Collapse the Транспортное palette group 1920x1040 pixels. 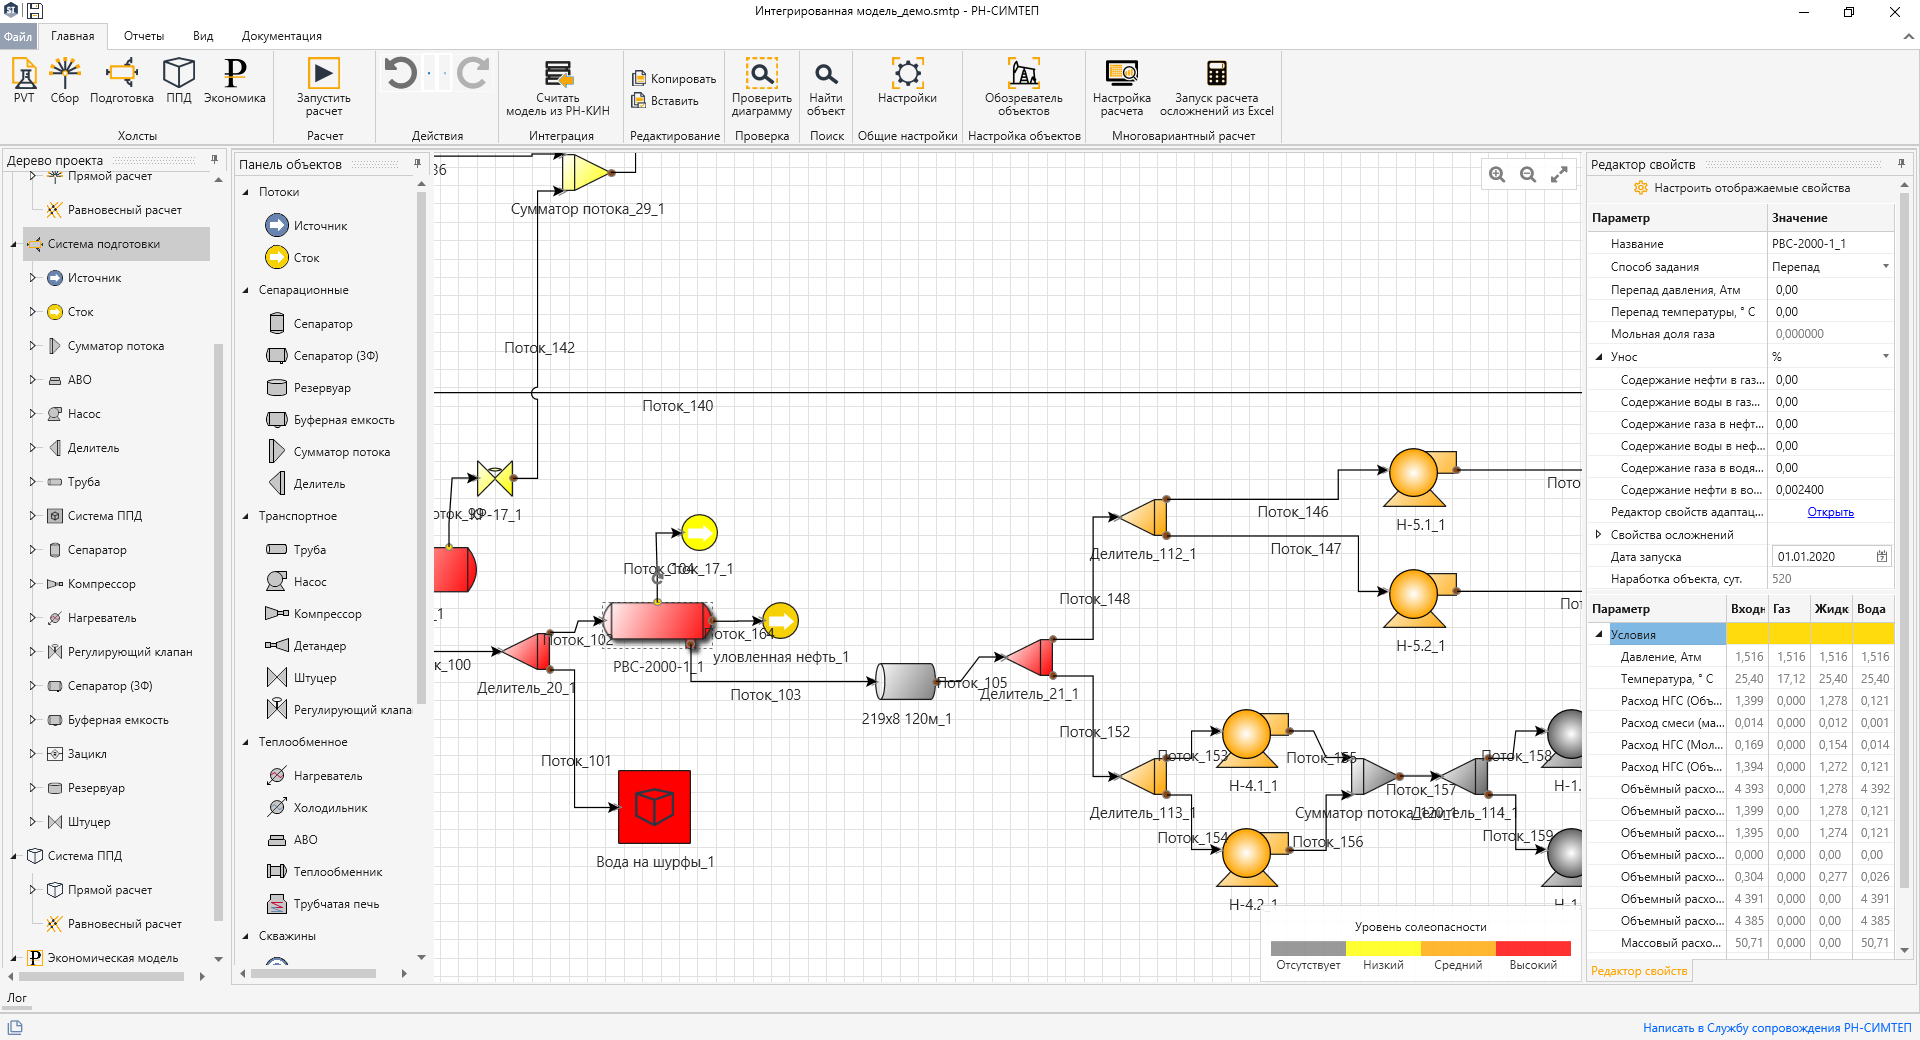pyautogui.click(x=246, y=516)
